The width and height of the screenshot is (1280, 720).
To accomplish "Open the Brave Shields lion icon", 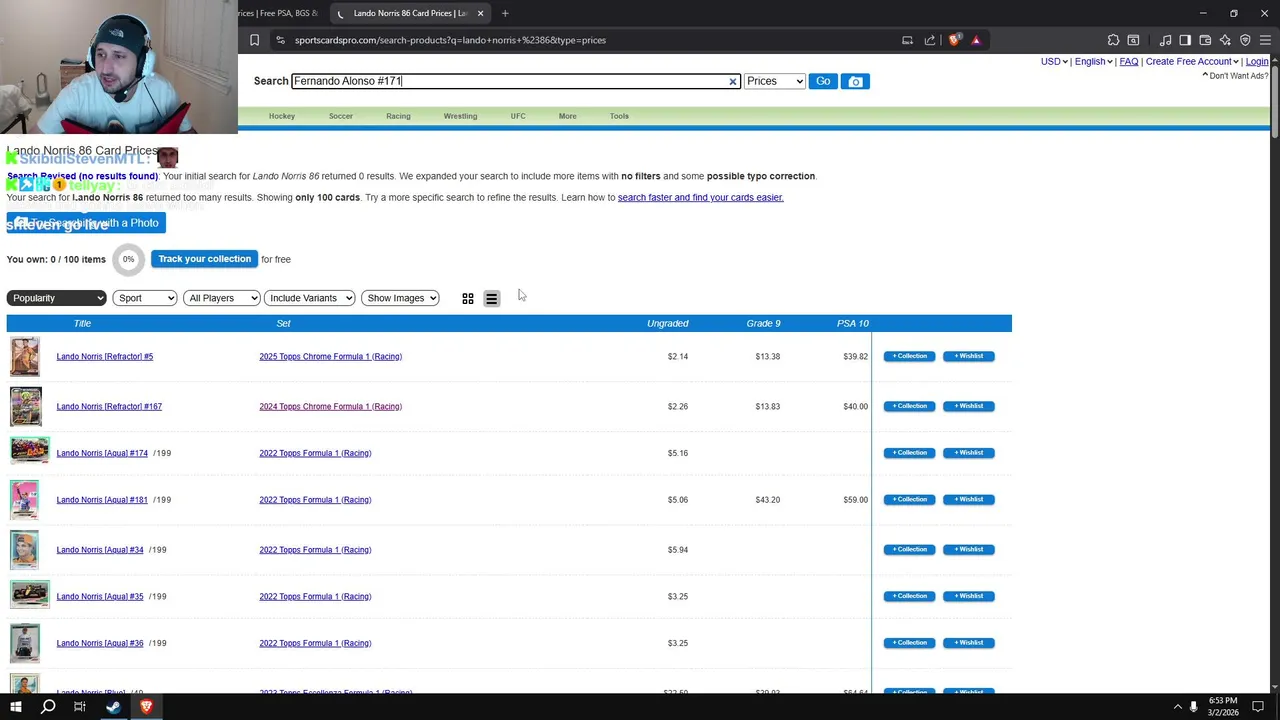I will tap(954, 40).
